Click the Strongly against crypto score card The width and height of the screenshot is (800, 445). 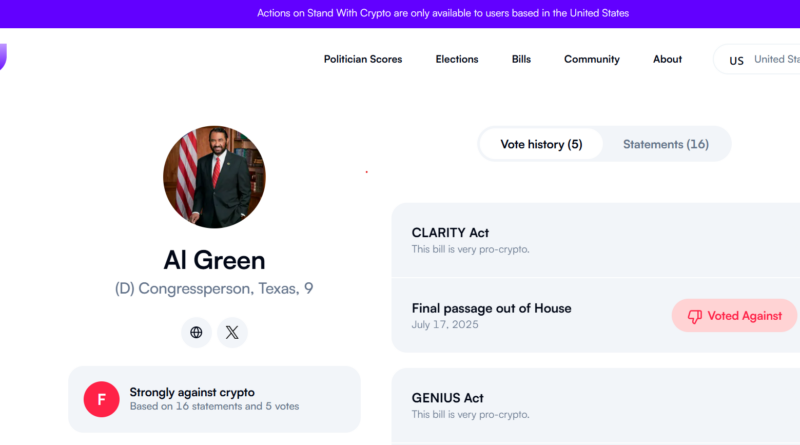tap(214, 399)
